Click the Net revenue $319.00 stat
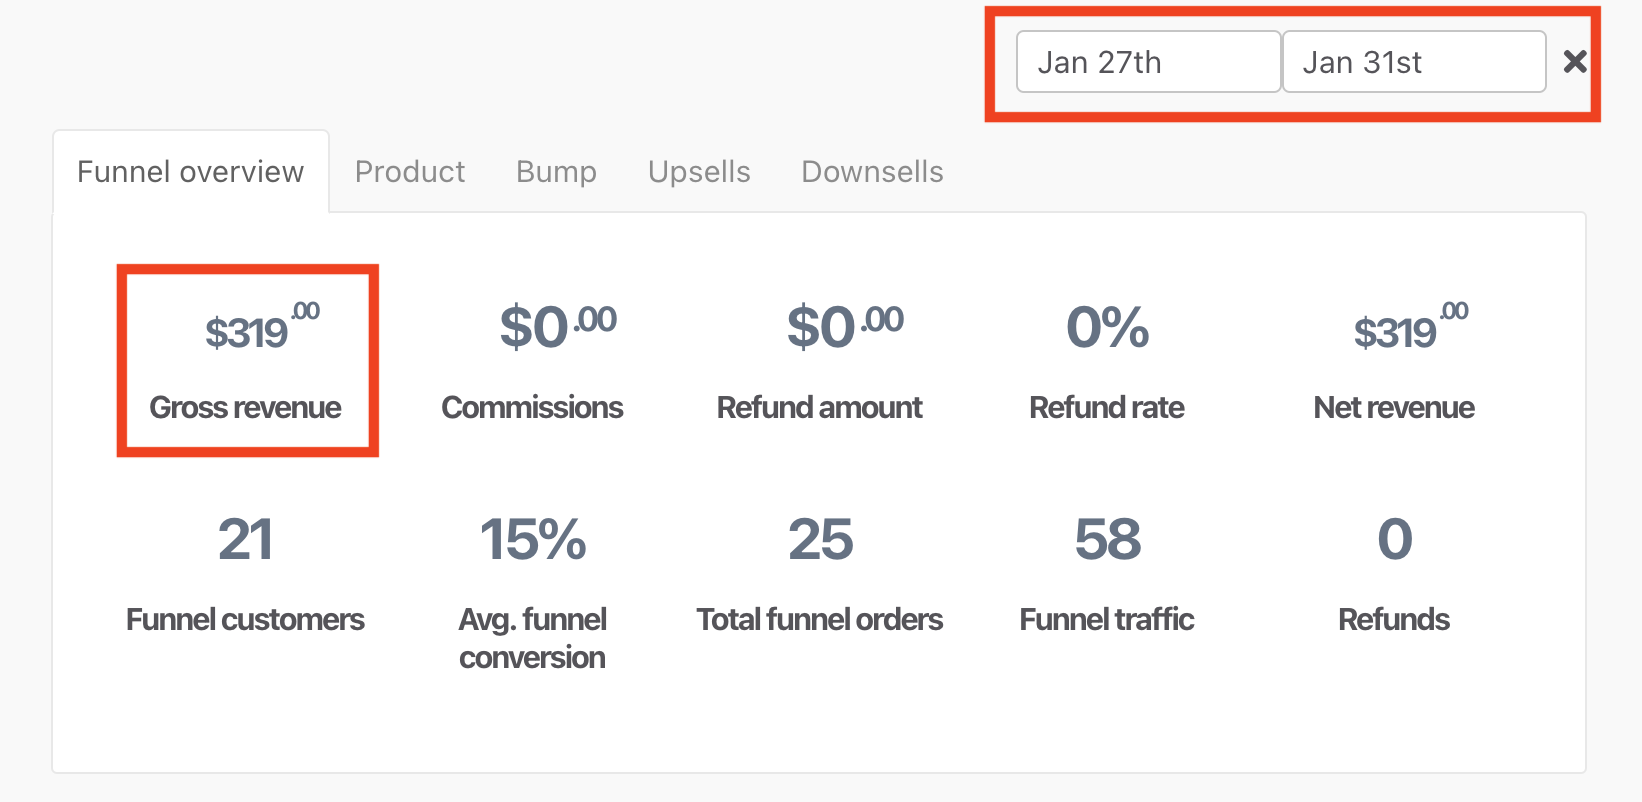Image resolution: width=1642 pixels, height=802 pixels. (x=1395, y=331)
